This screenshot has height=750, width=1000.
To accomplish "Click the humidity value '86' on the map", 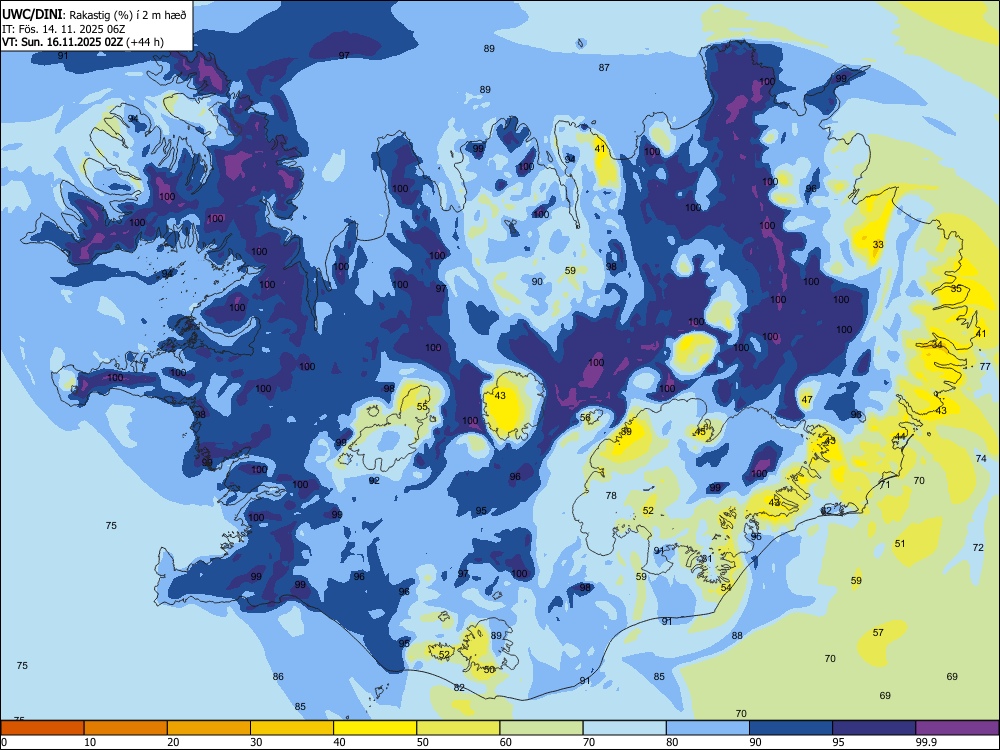I will point(278,677).
